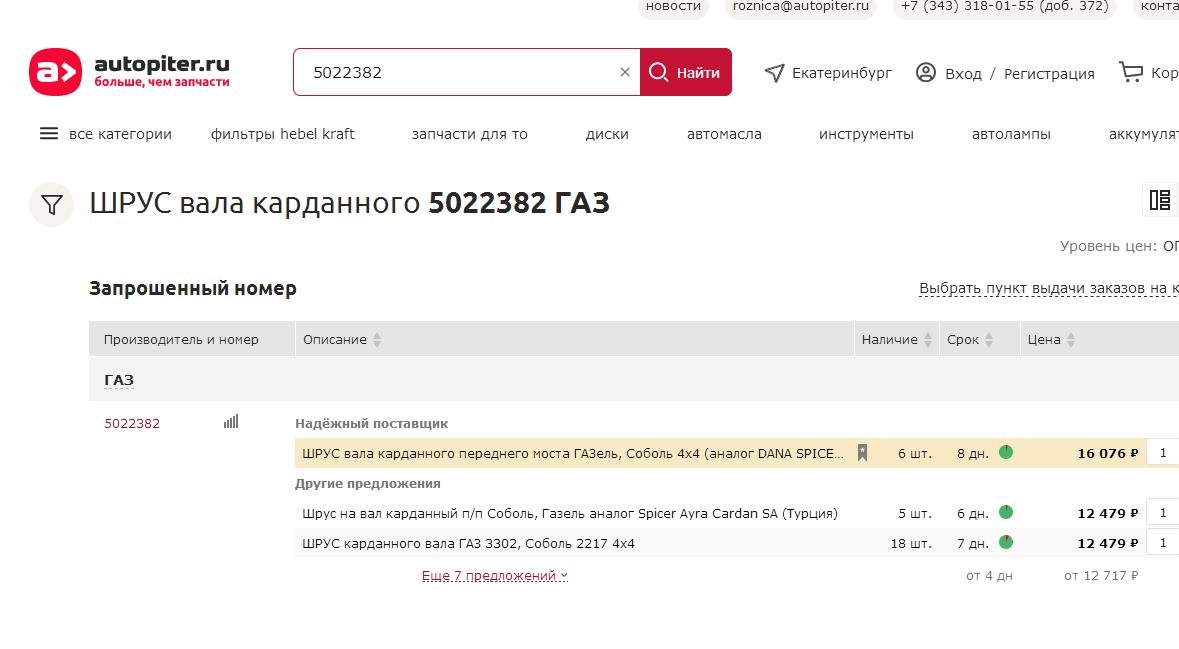Image resolution: width=1179 pixels, height=649 pixels.
Task: Select Шрус на вал карданный Ayra Cardan offer
Action: pyautogui.click(x=570, y=514)
